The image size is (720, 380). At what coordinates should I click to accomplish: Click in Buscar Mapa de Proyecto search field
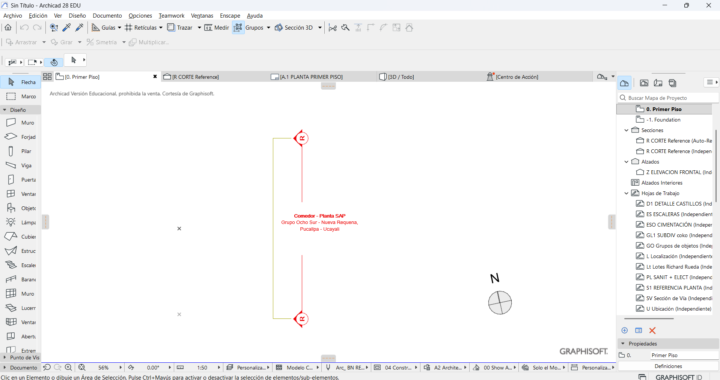[668, 98]
